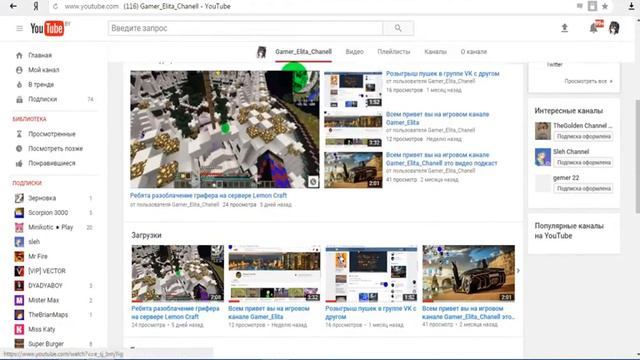Viewport: 640px width, 360px height.
Task: Switch to the О канале tab
Action: [473, 52]
